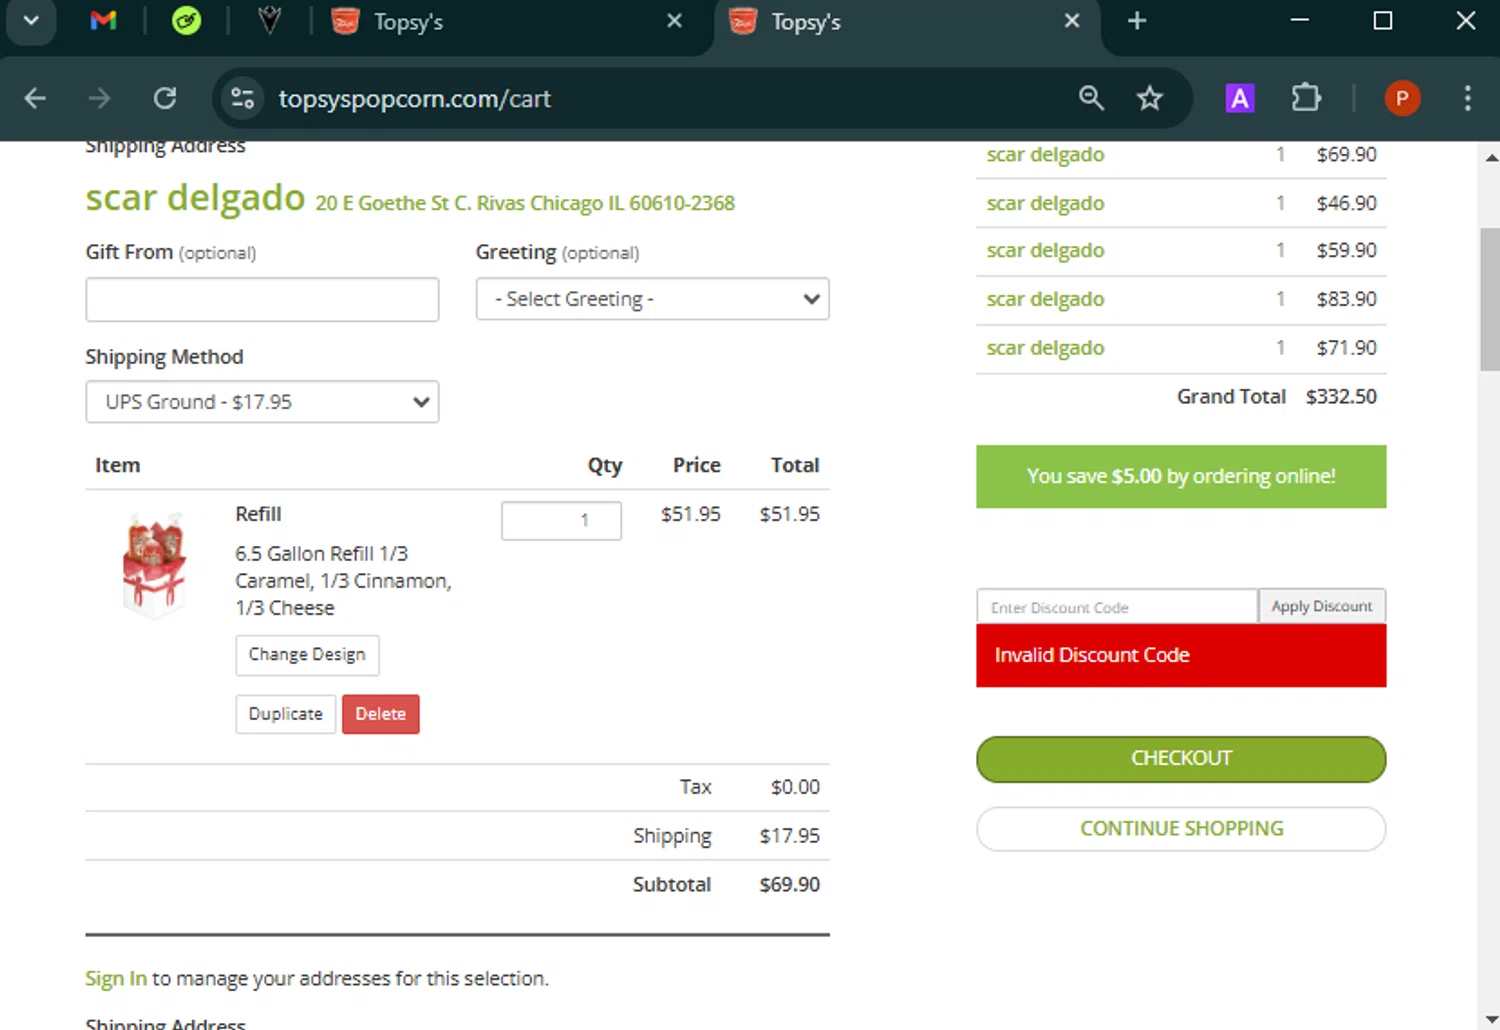Image resolution: width=1500 pixels, height=1030 pixels.
Task: Open scar delgado order of $69.90
Action: 1045,155
